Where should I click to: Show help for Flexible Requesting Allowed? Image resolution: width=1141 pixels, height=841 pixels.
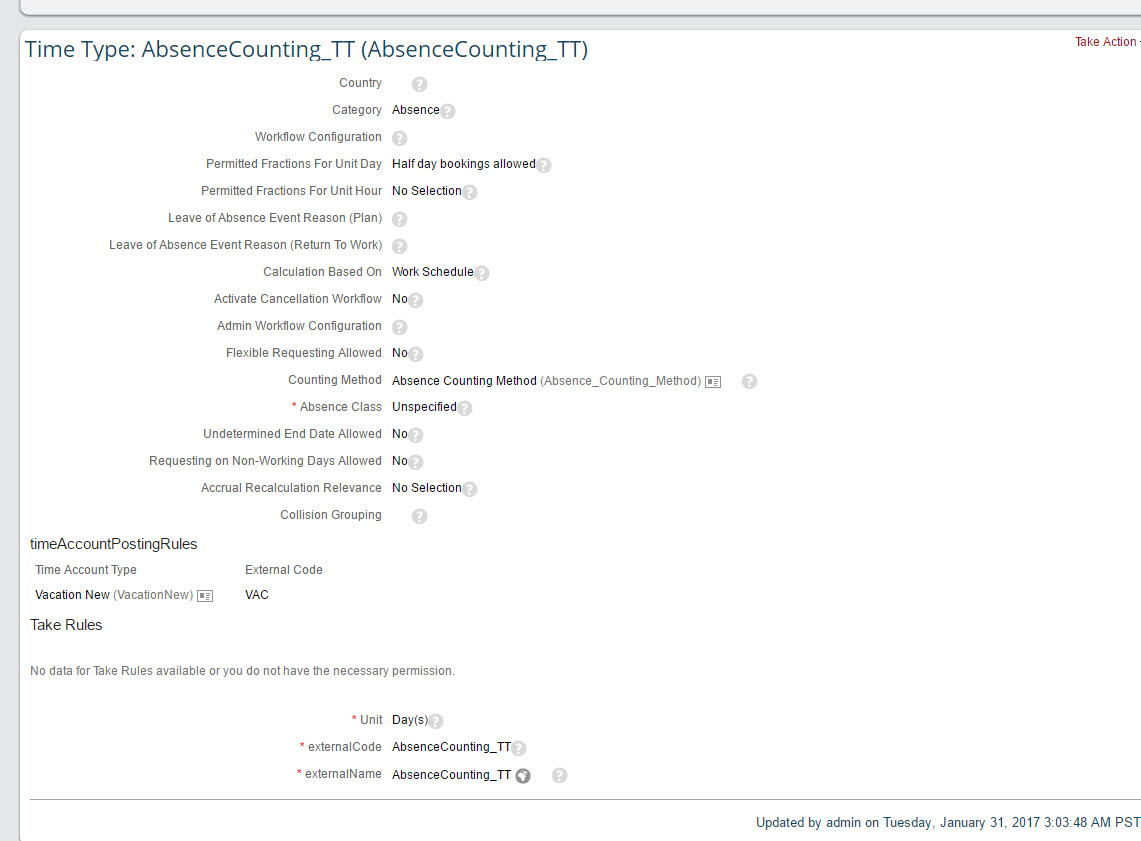(x=416, y=354)
